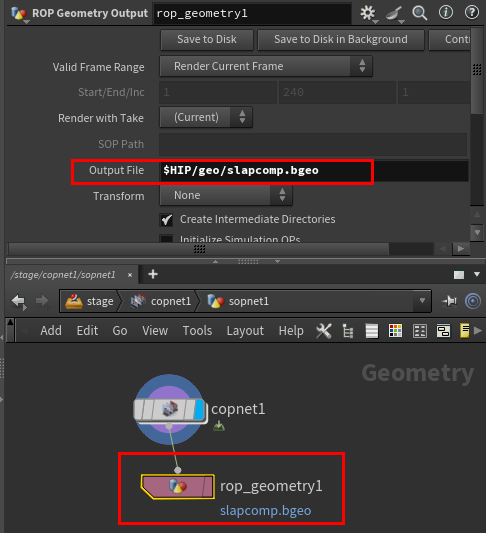Open the Tools menu
Screen dimensions: 486x533
(197, 330)
